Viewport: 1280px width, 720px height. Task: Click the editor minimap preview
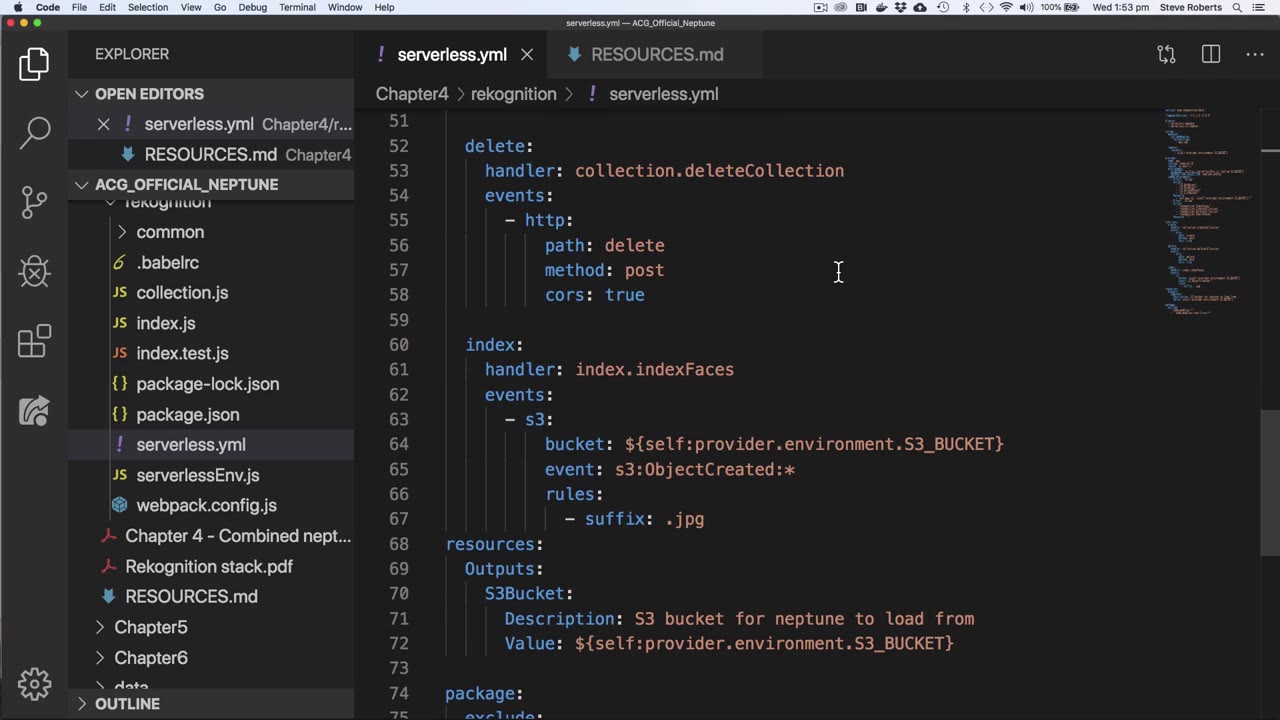coord(1205,210)
